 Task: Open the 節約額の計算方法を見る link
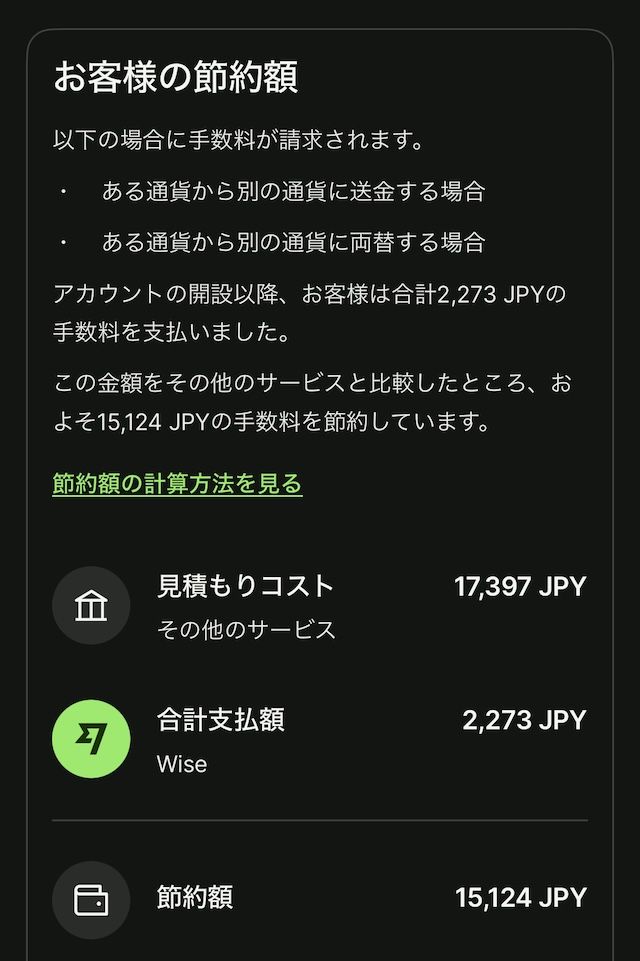[x=177, y=484]
